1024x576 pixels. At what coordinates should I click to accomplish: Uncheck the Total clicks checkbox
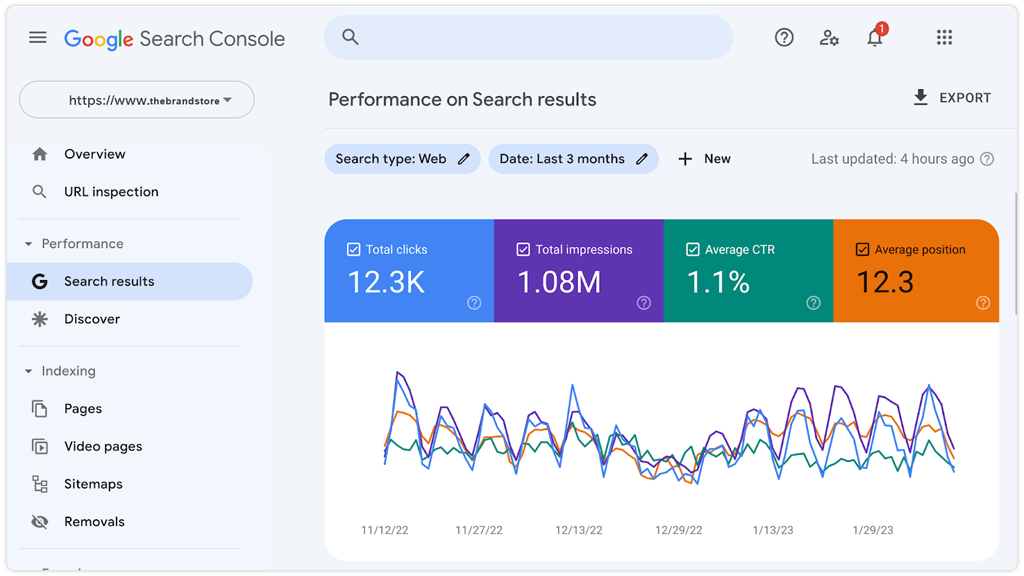pos(353,250)
